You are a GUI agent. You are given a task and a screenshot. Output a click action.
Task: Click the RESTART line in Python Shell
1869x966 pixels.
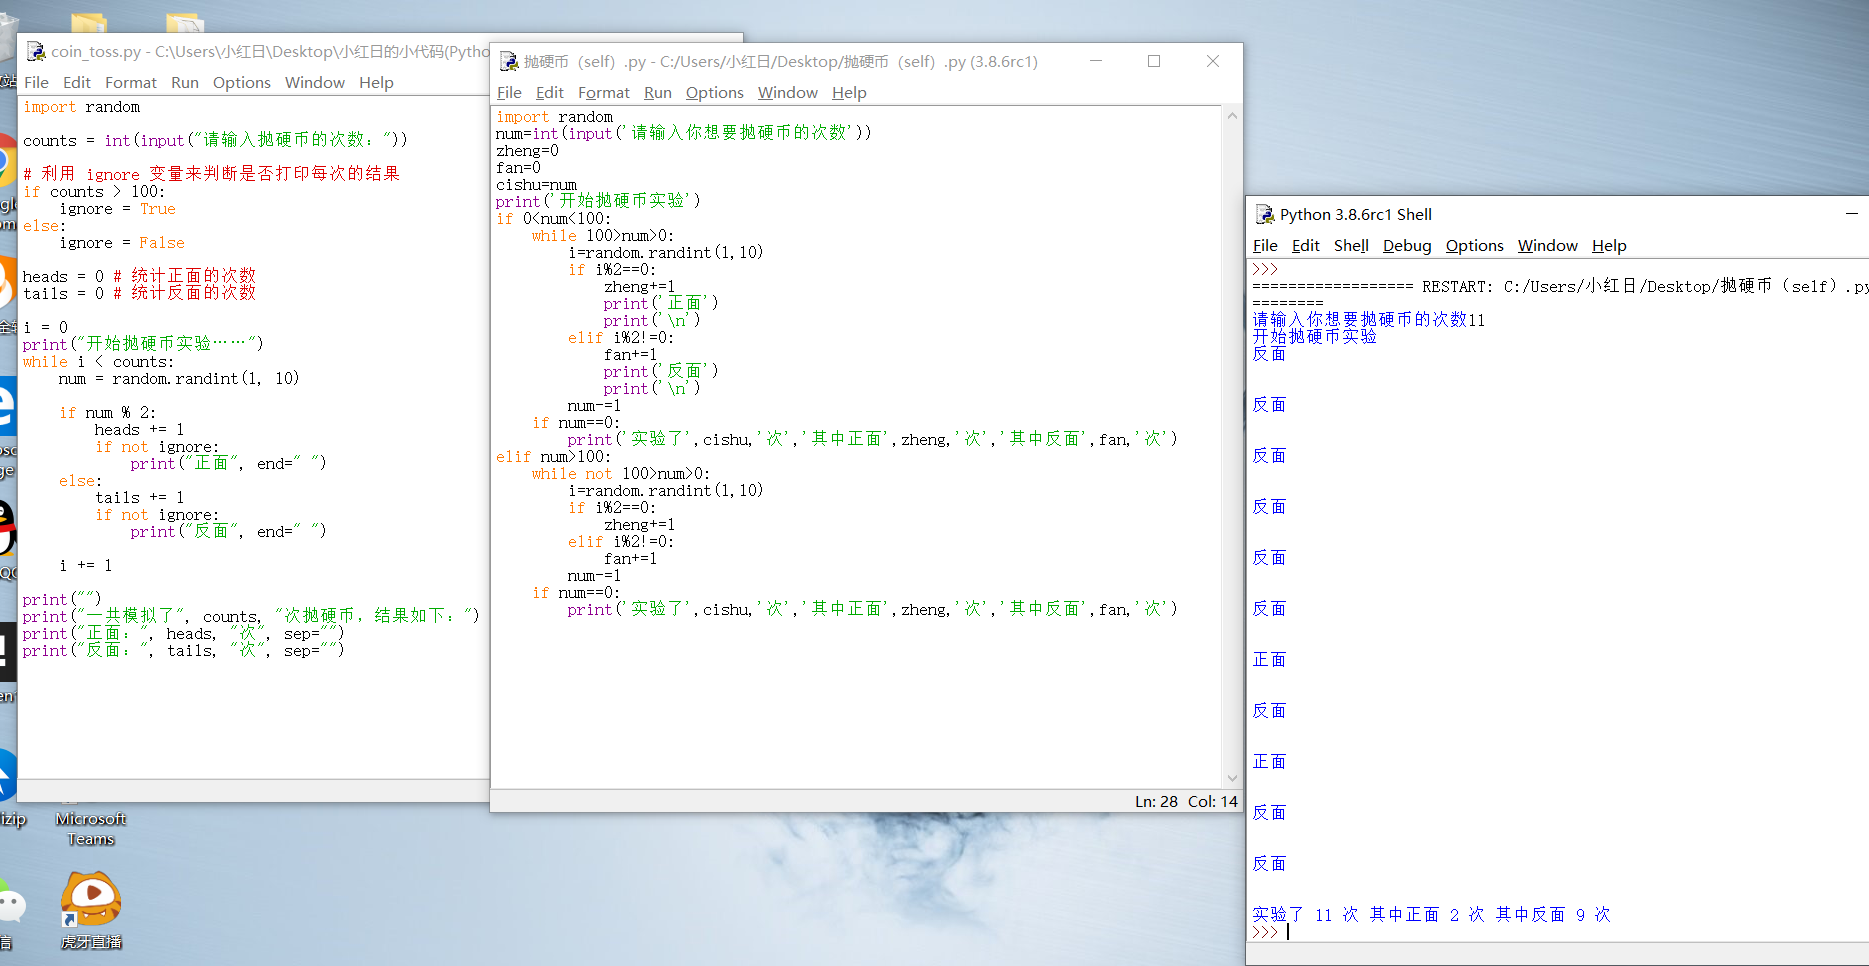[1560, 287]
